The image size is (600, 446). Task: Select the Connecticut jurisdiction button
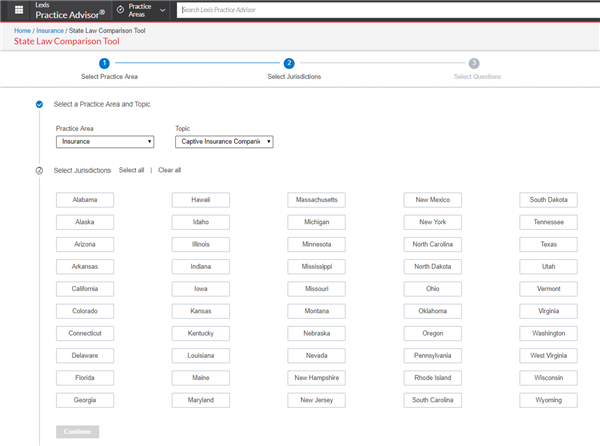[x=85, y=334]
